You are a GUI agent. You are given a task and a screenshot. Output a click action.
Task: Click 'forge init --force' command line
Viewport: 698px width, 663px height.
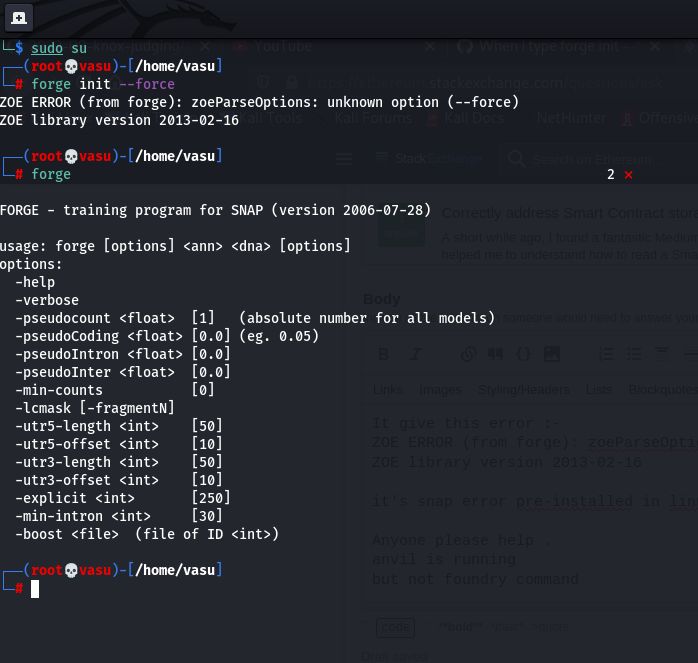[x=103, y=84]
